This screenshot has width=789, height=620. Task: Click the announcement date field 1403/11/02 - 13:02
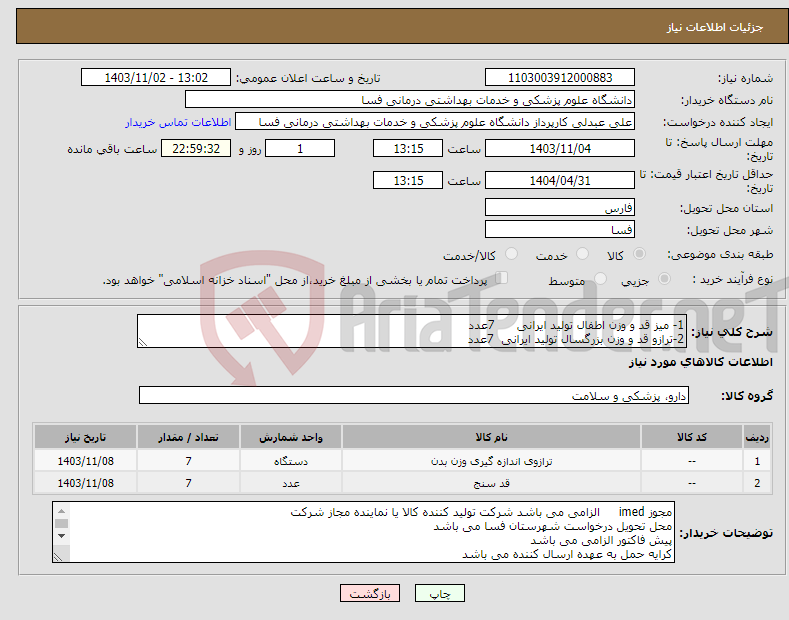click(x=156, y=78)
